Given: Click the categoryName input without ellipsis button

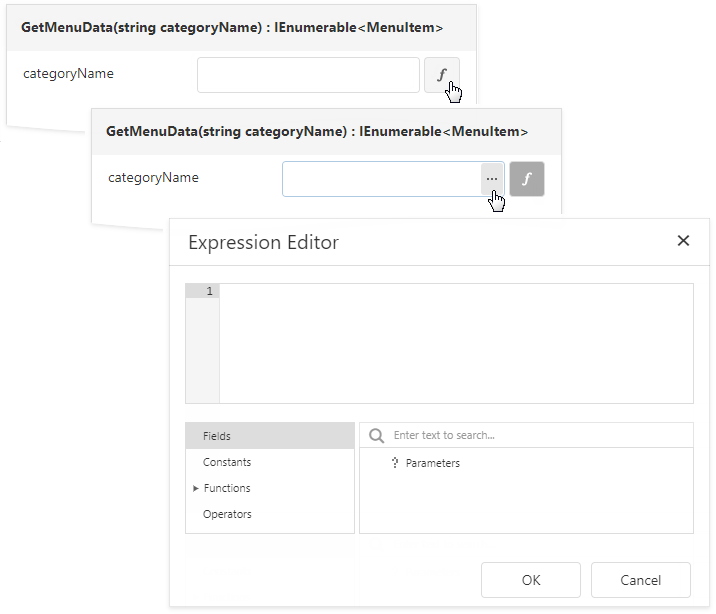Looking at the screenshot, I should (x=307, y=75).
